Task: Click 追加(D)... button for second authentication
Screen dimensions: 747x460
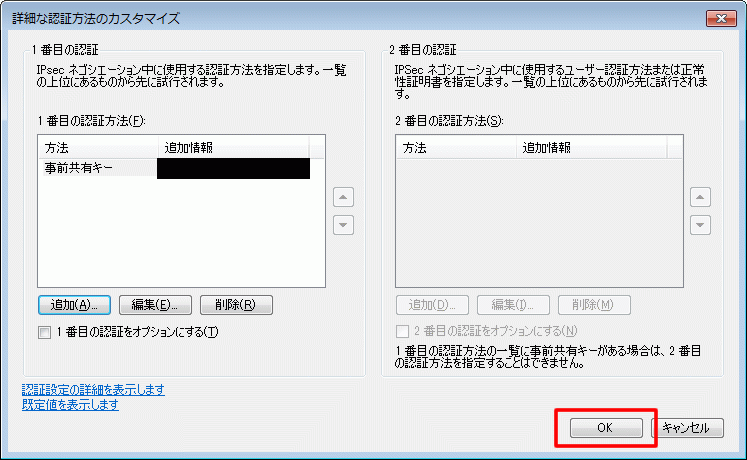Action: point(432,305)
